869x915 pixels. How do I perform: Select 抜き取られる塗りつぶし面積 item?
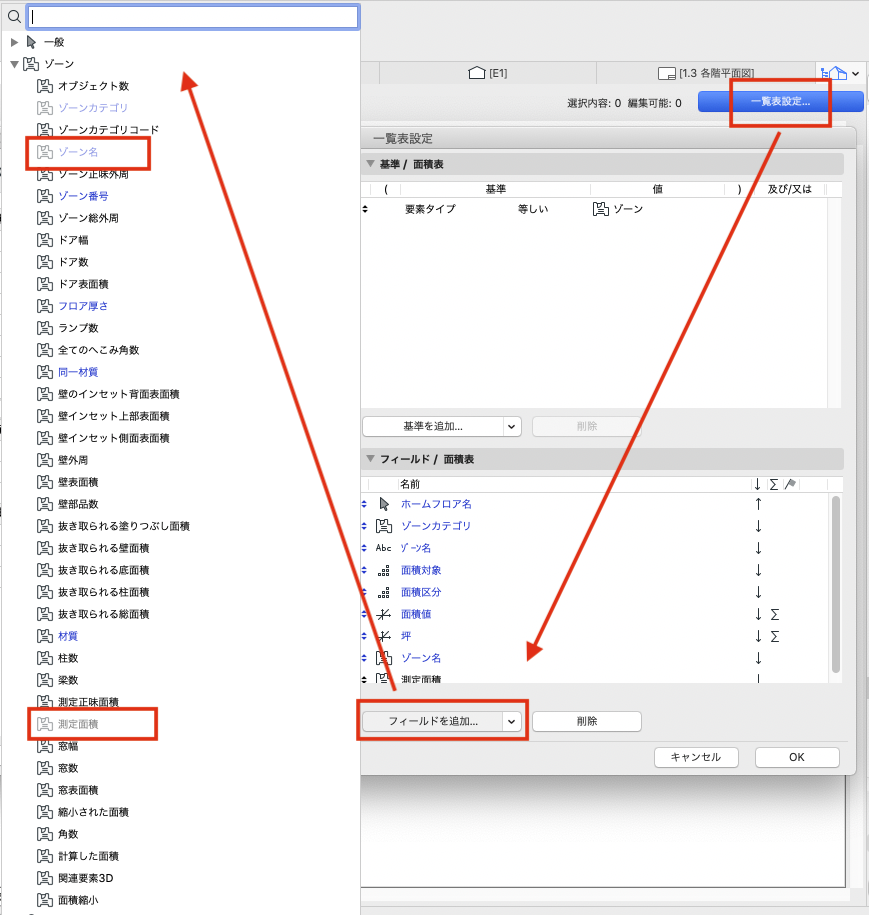pyautogui.click(x=124, y=526)
